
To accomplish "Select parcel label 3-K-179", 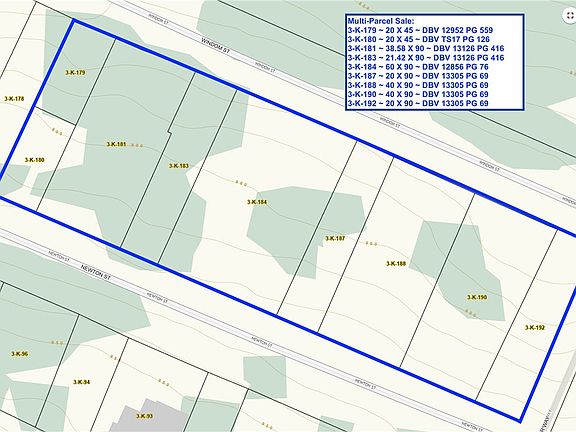I will click(x=75, y=72).
